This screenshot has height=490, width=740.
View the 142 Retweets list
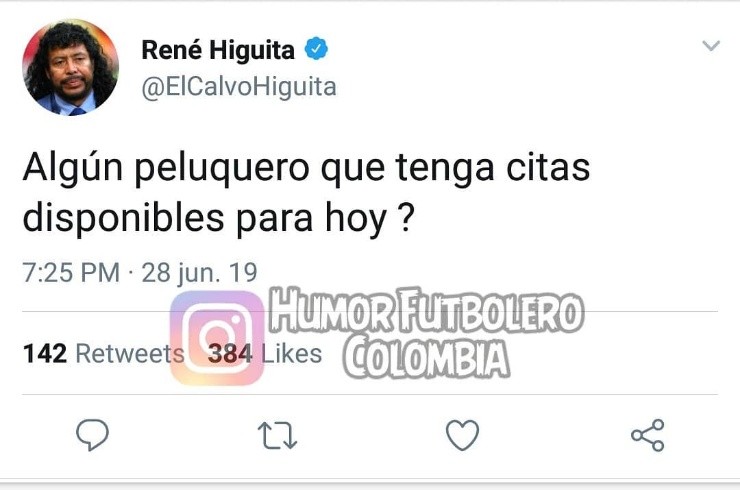point(103,353)
